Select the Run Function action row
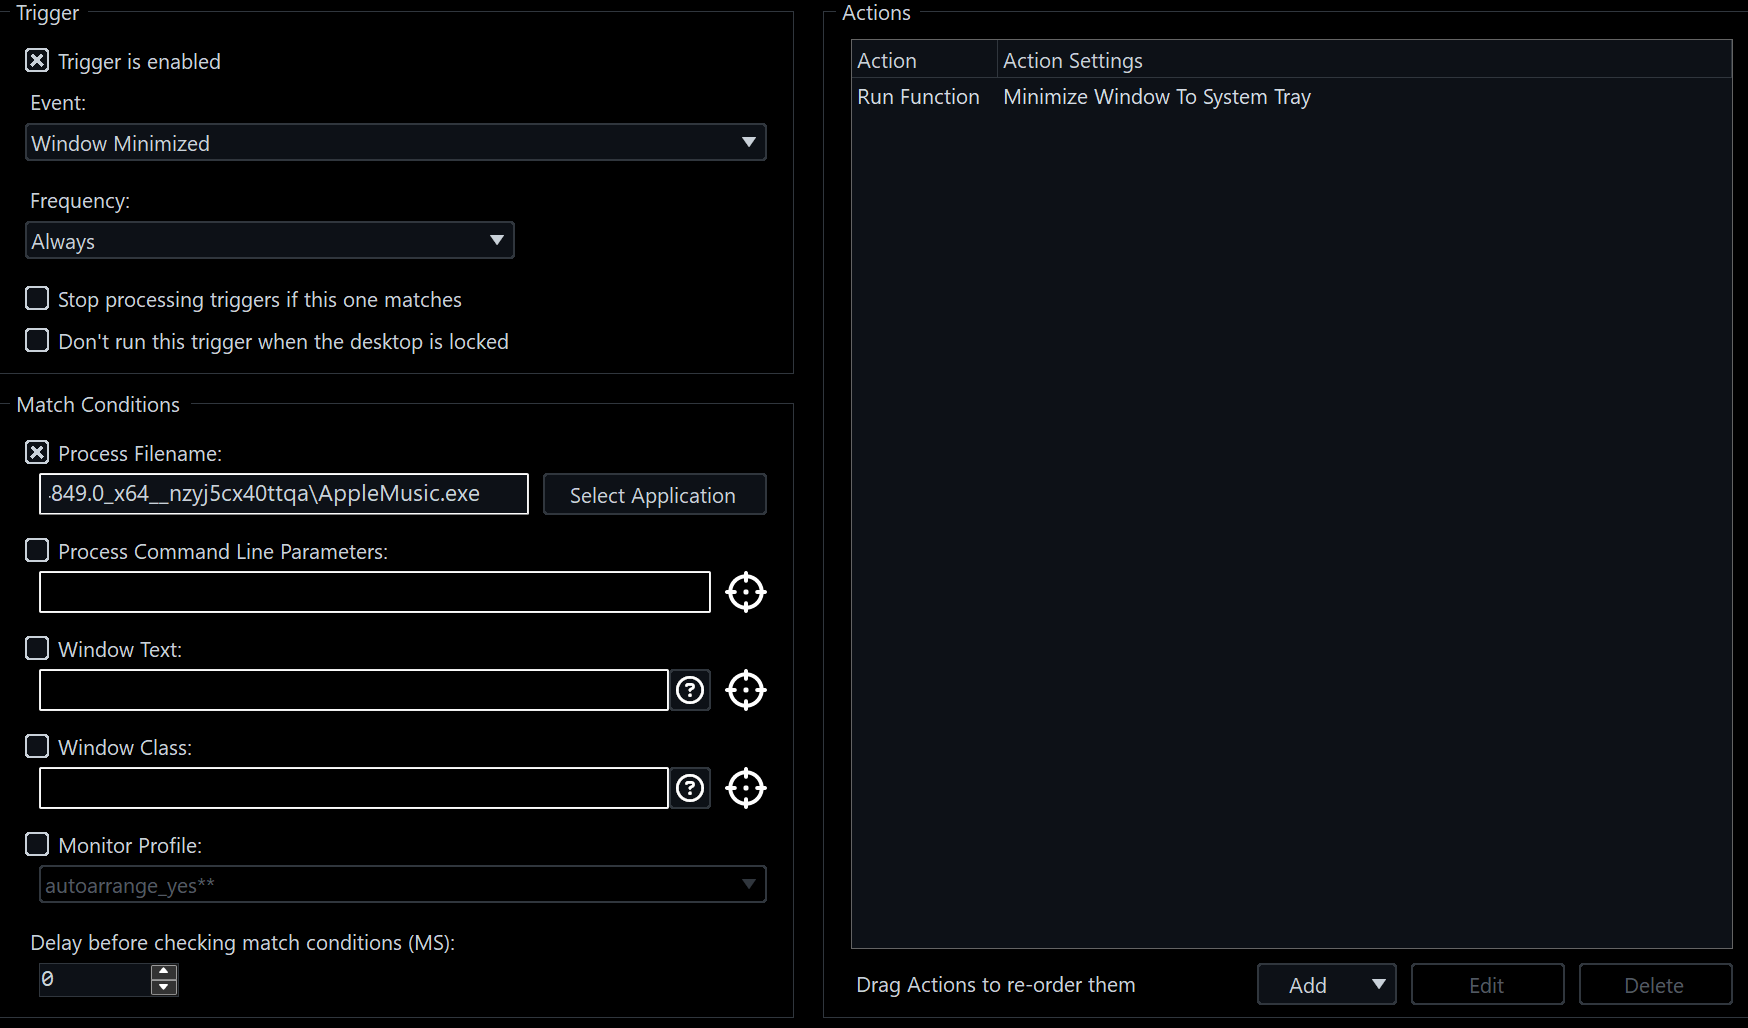The image size is (1748, 1028). tap(918, 97)
